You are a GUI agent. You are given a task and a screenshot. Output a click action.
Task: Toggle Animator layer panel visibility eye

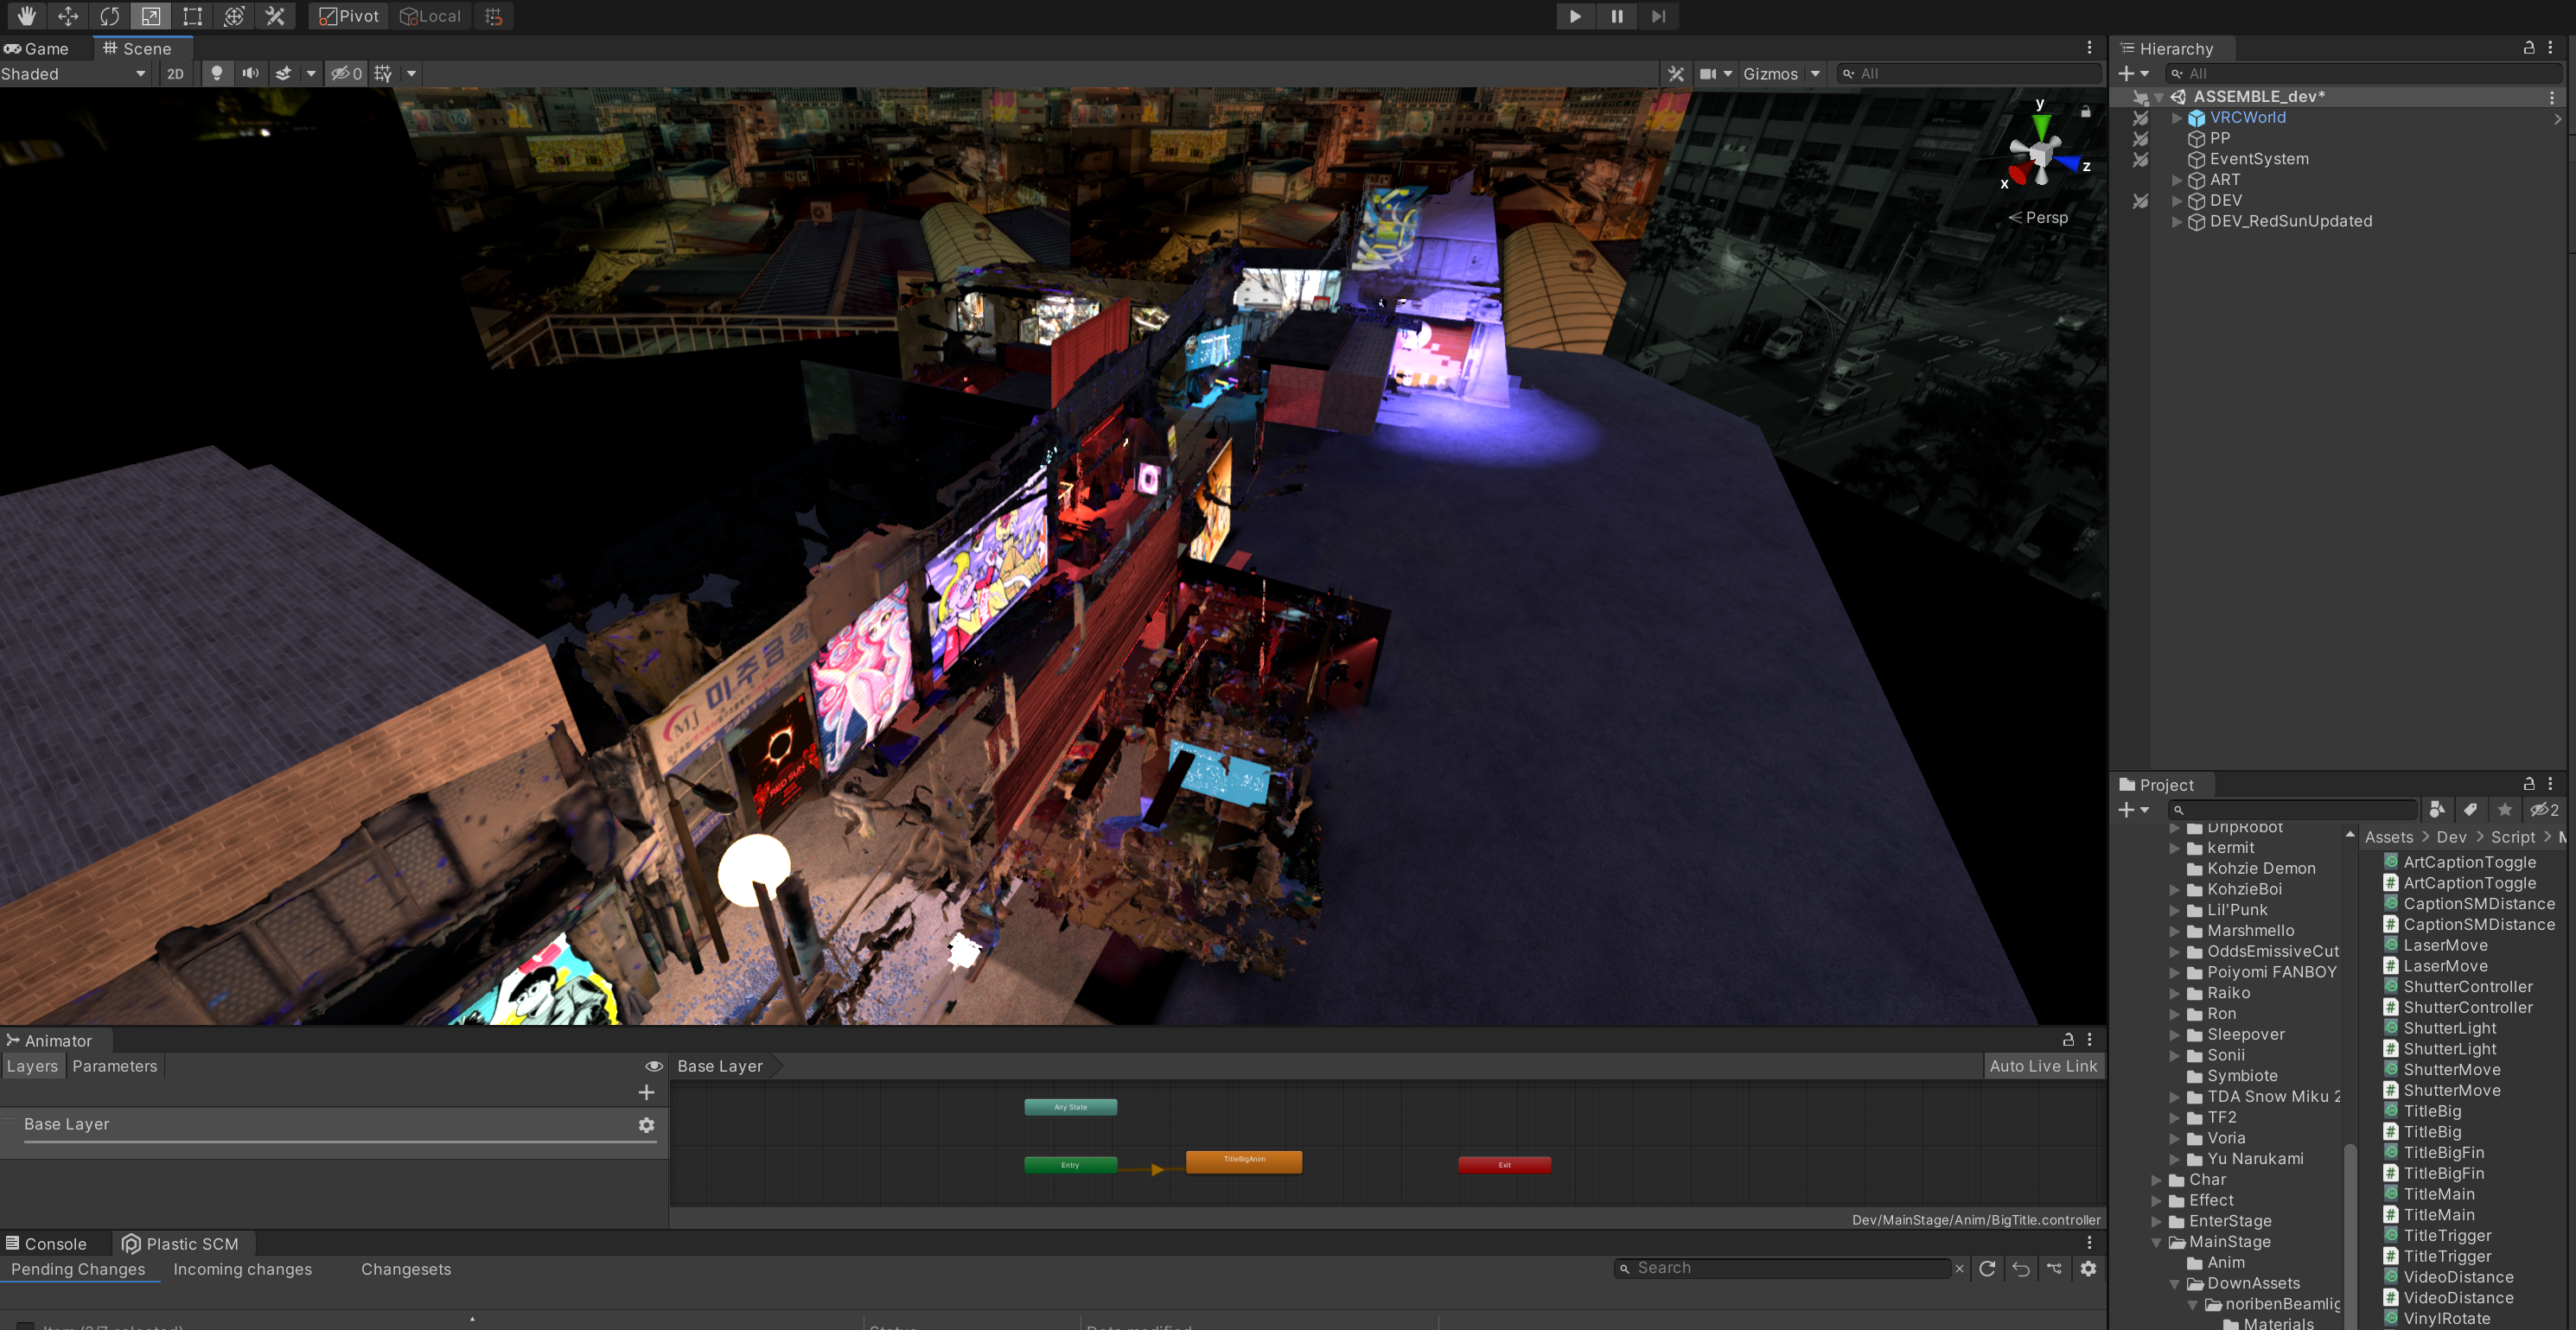[654, 1066]
